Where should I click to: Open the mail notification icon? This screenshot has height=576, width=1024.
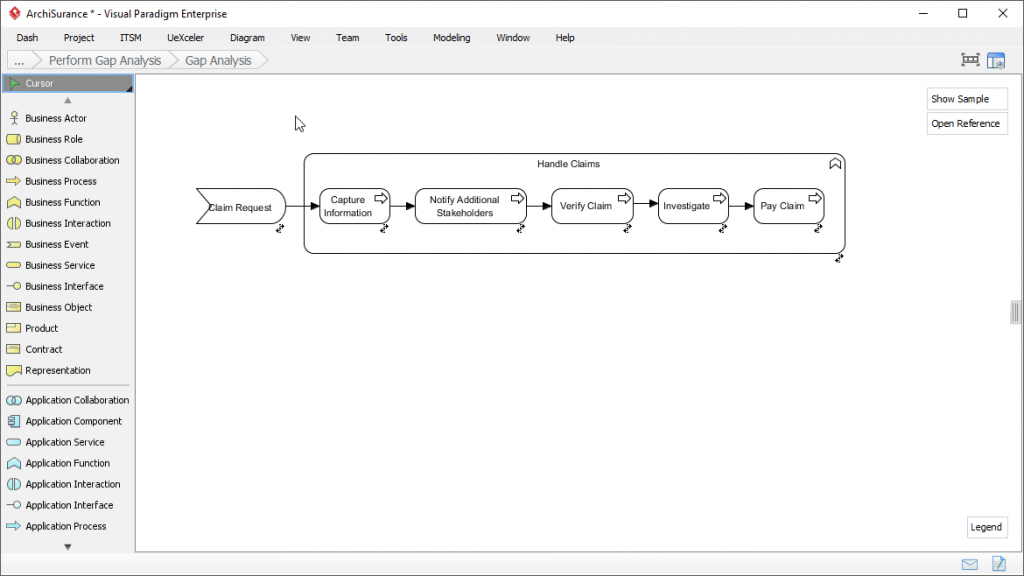tap(968, 563)
